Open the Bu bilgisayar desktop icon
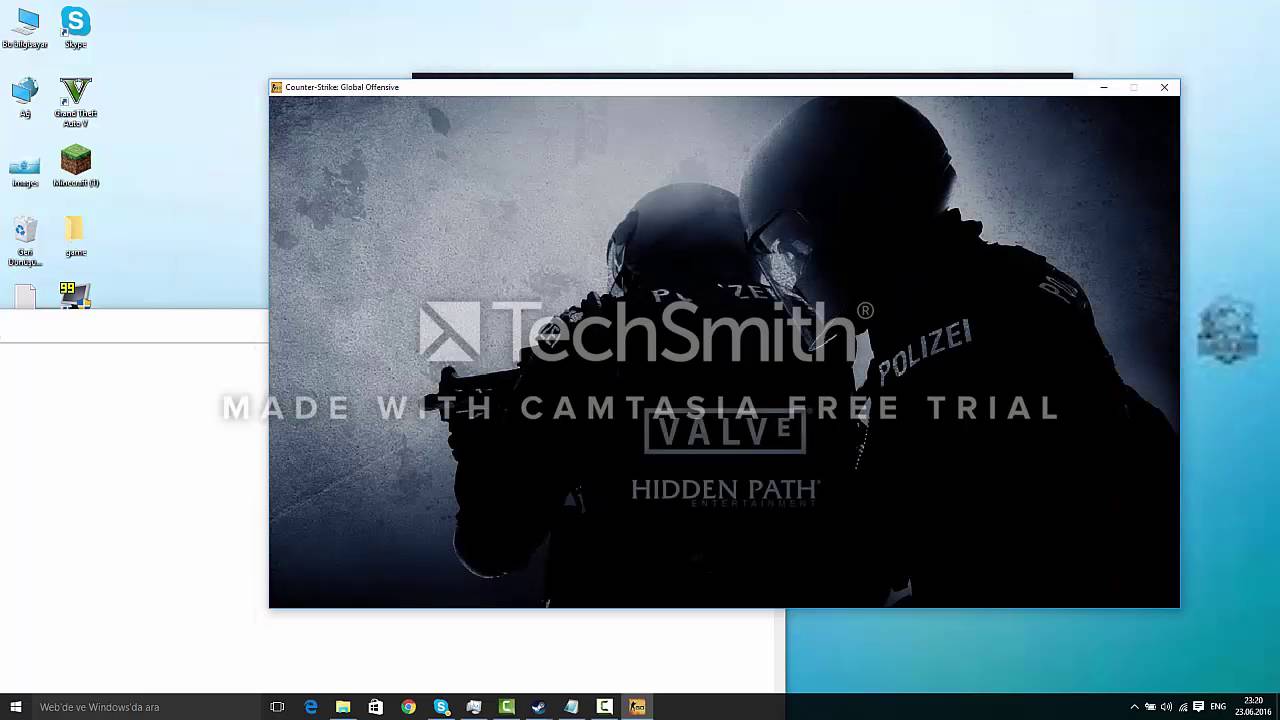1280x720 pixels. [26, 29]
